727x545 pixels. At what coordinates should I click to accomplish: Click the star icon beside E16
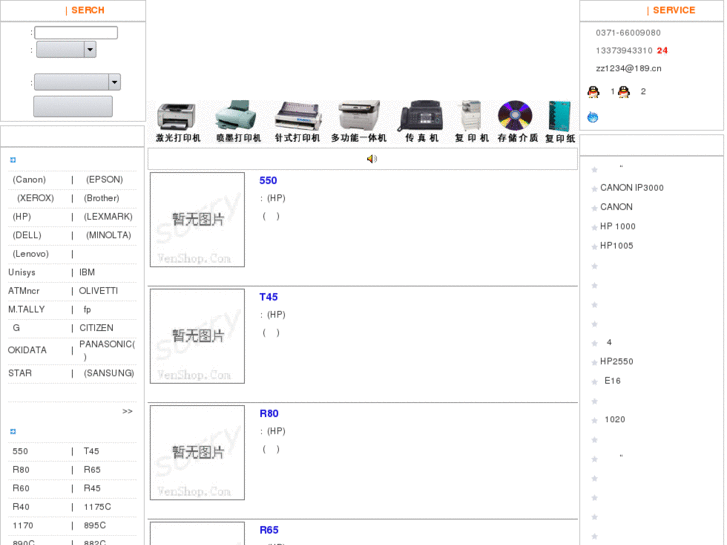(594, 382)
